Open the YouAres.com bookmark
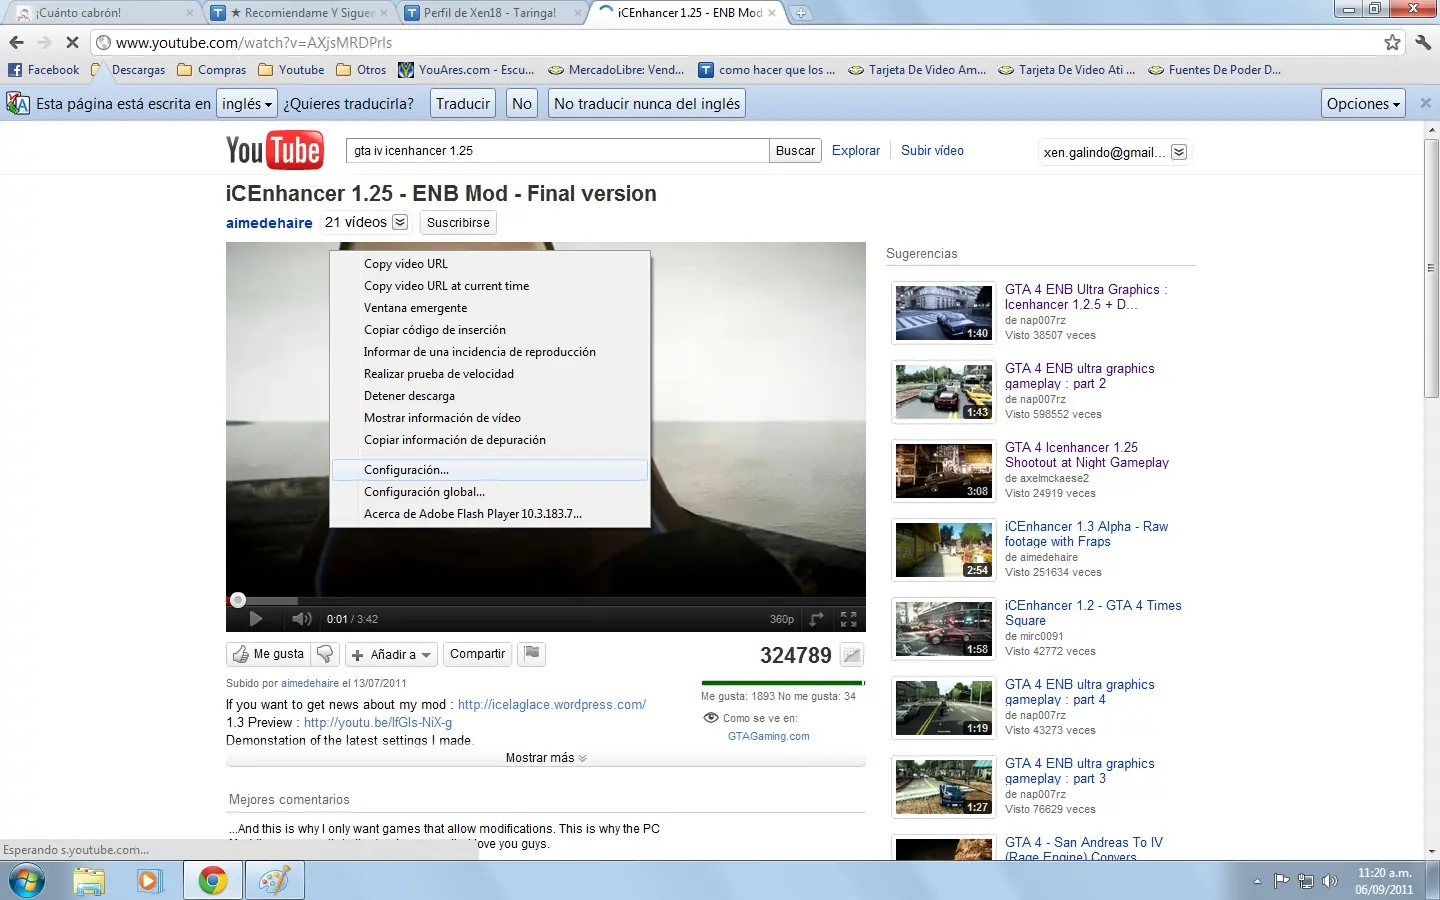This screenshot has height=900, width=1440. [x=466, y=70]
